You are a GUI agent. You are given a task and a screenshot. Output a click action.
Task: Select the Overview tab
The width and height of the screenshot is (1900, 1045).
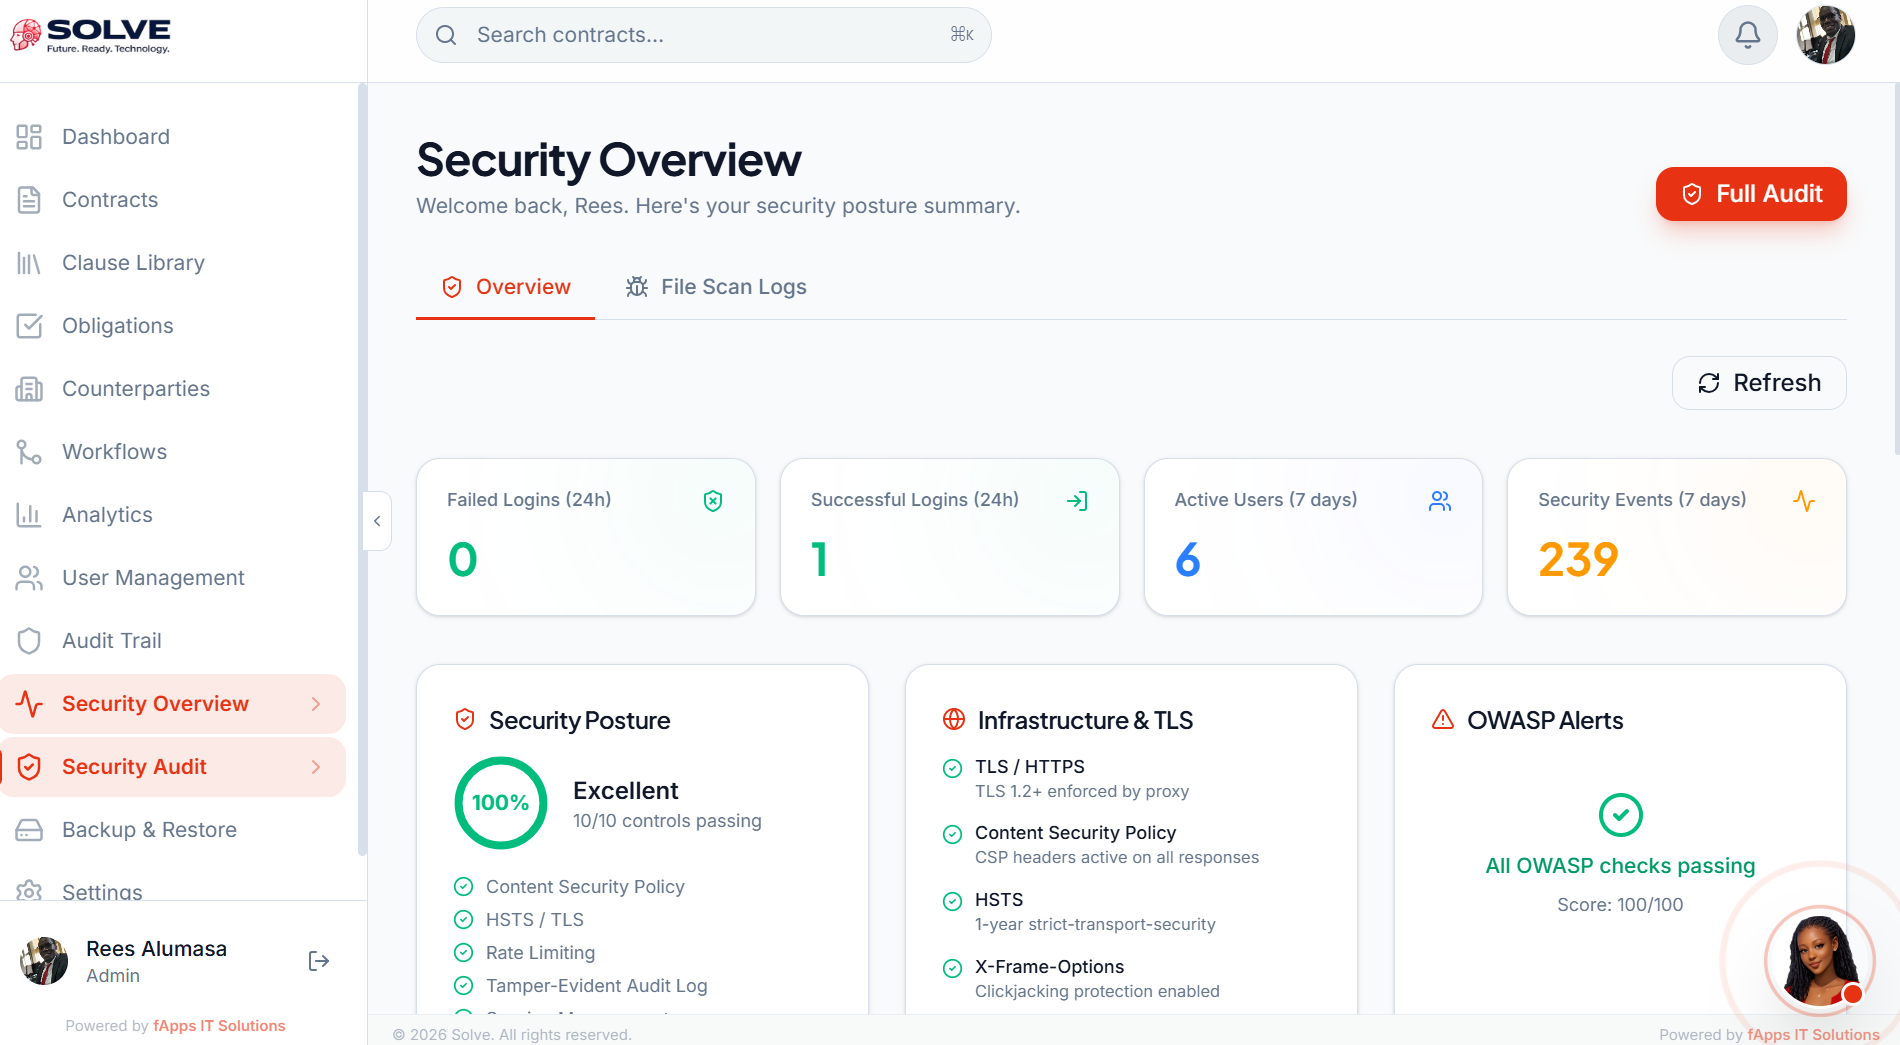click(506, 287)
